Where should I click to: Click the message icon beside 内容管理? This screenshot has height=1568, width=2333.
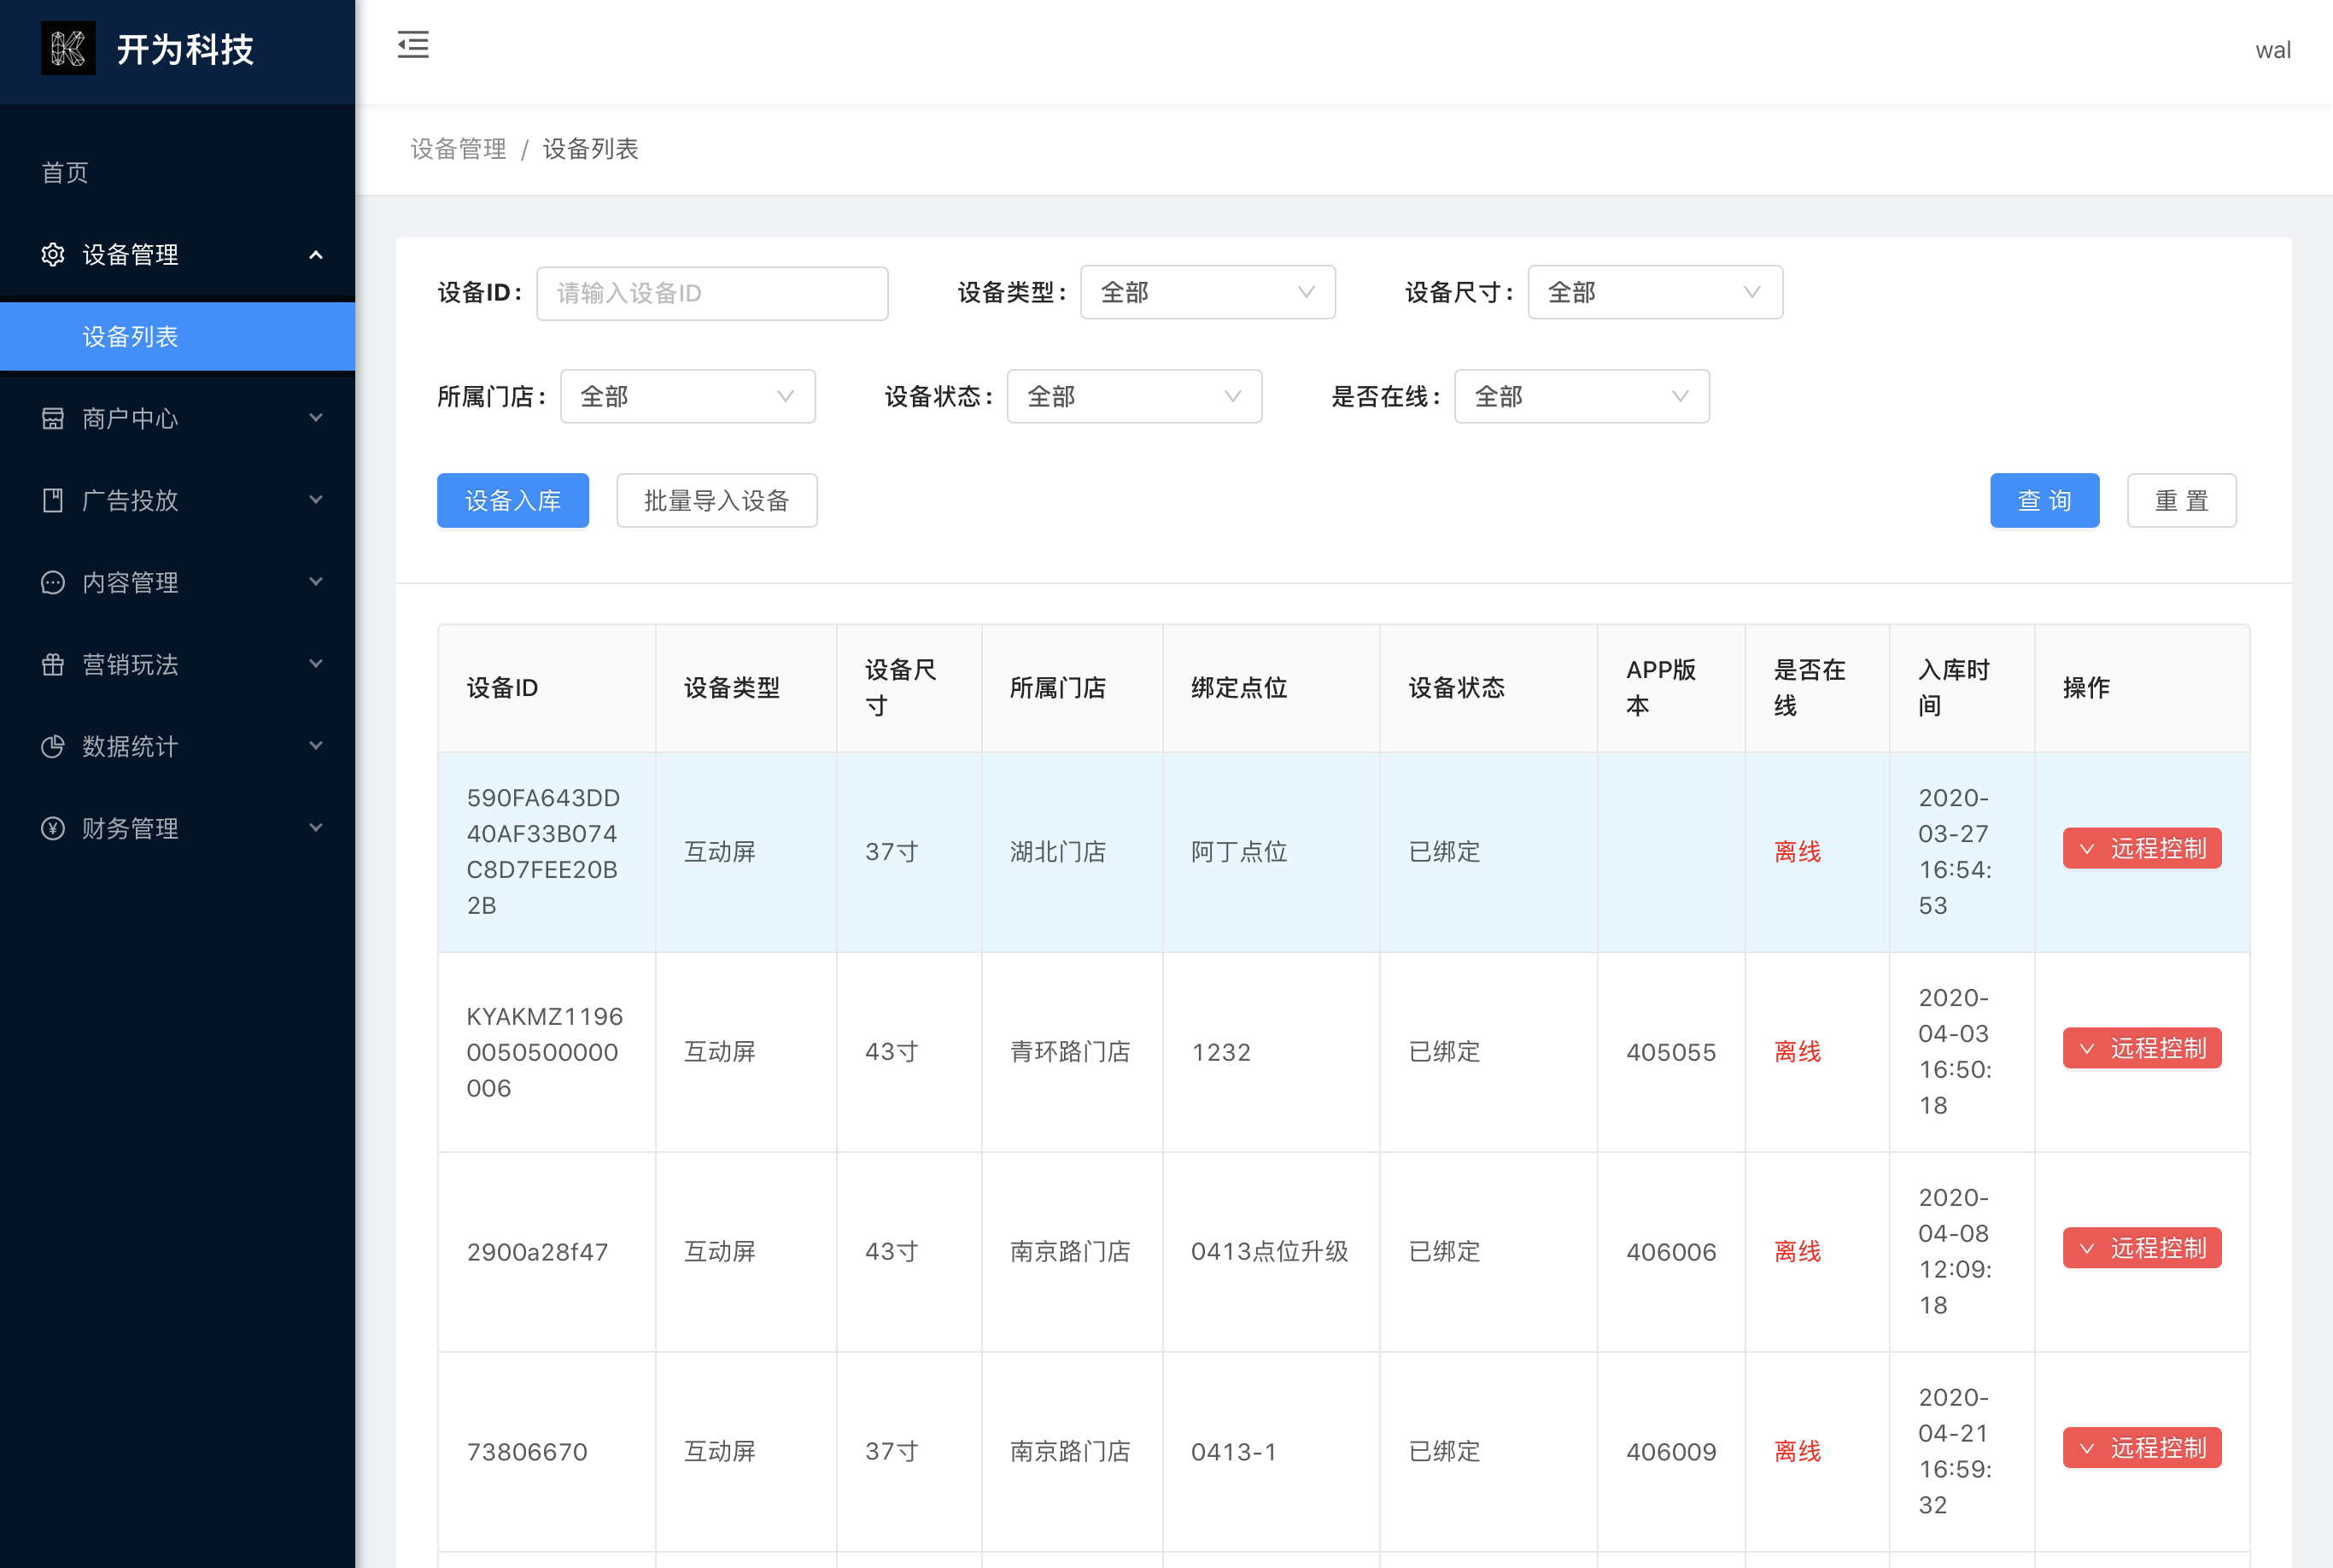(53, 582)
